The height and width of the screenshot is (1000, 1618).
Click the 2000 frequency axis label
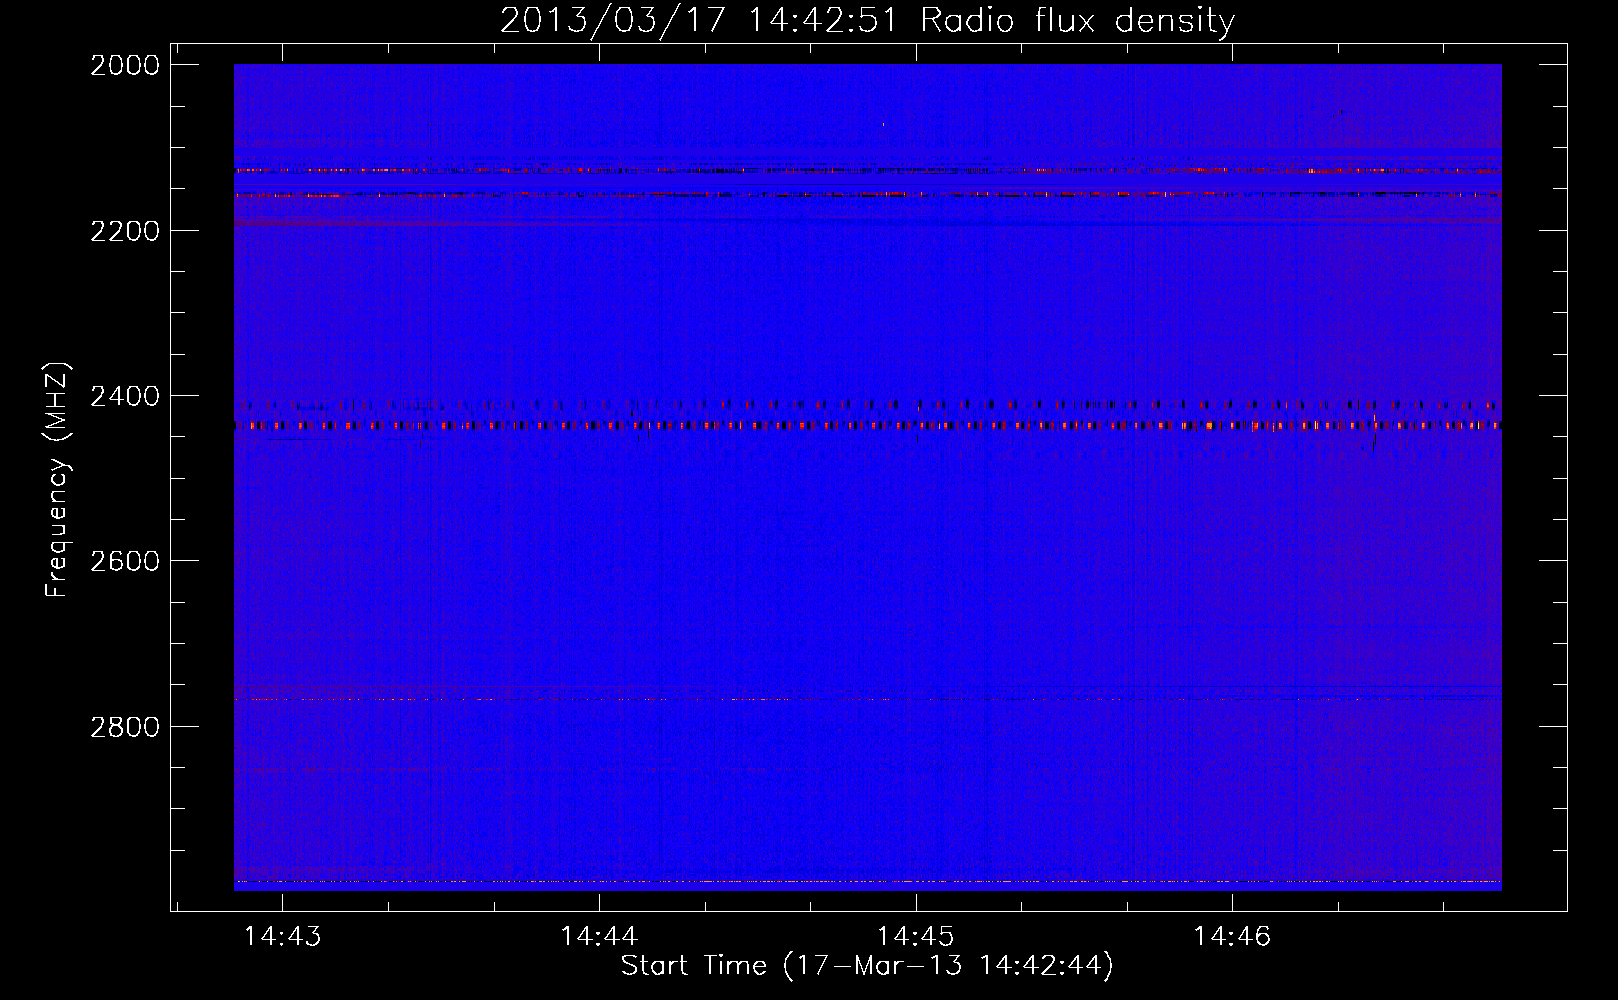tap(125, 65)
